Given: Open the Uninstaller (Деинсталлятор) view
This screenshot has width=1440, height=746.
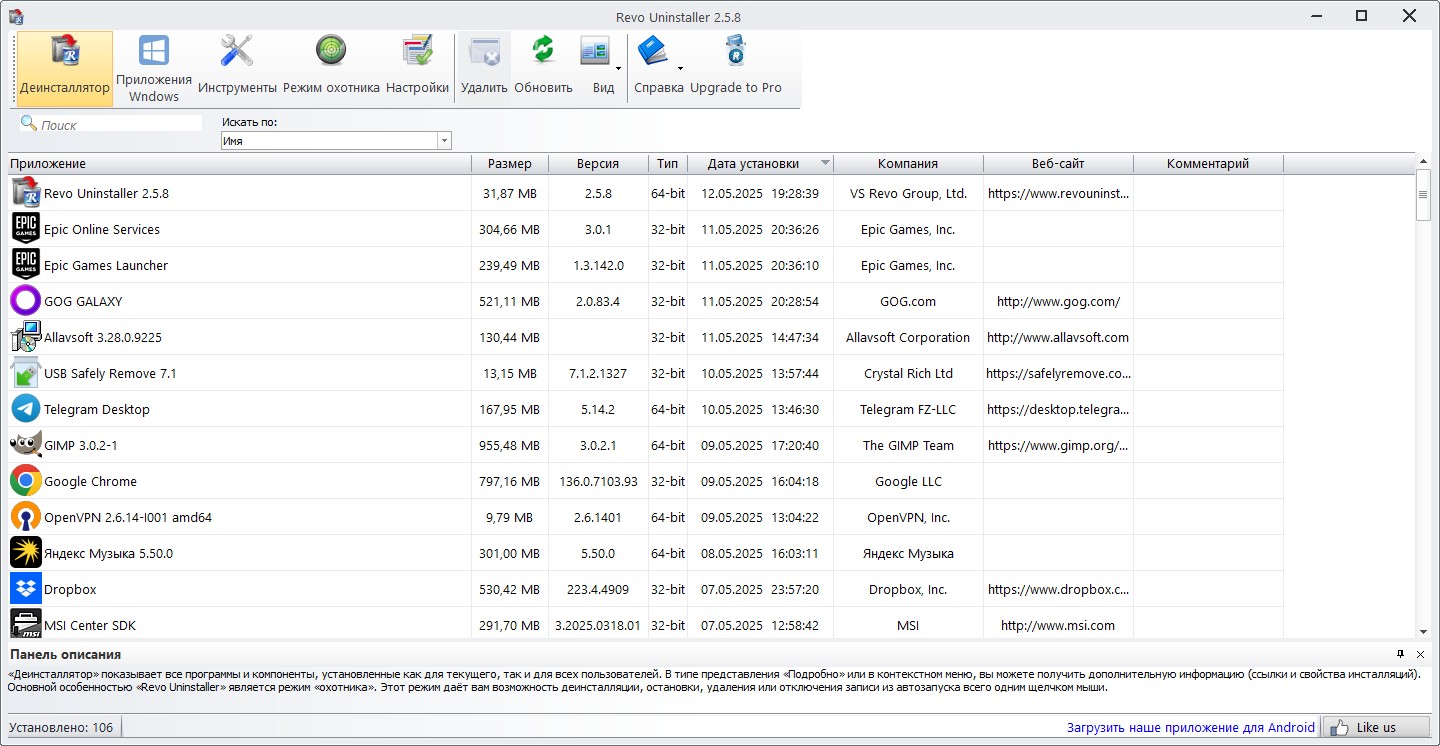Looking at the screenshot, I should [65, 69].
